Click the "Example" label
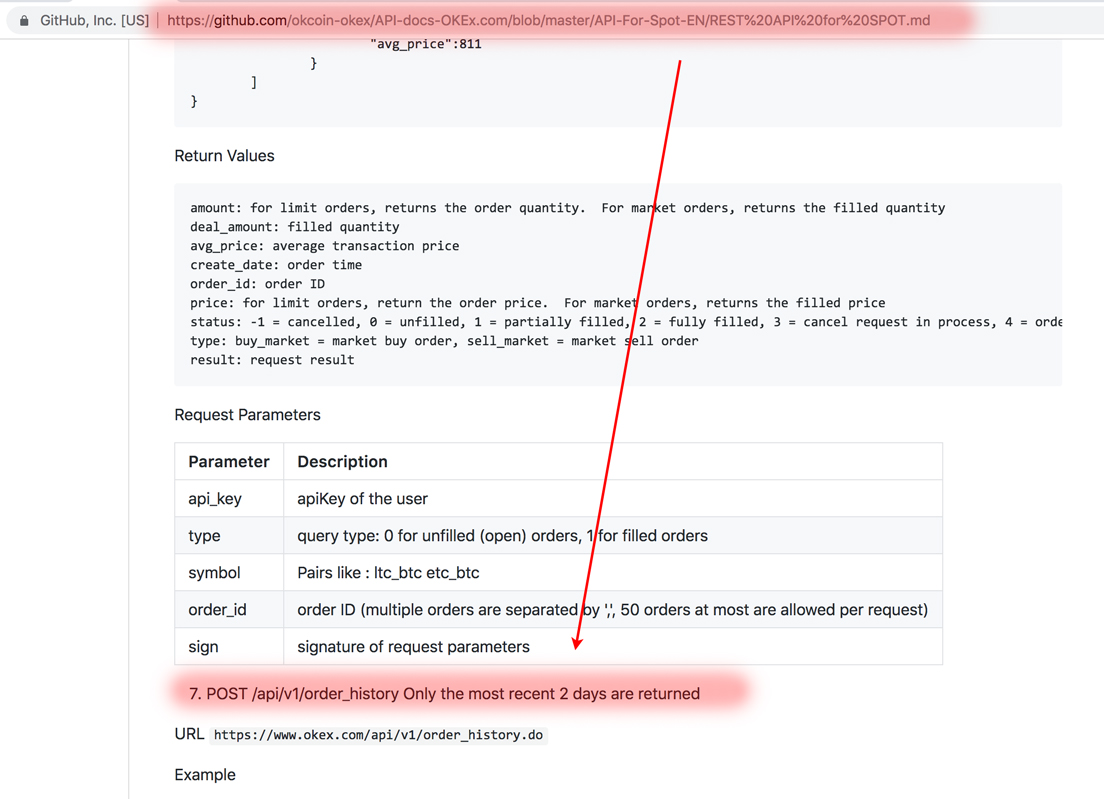This screenshot has height=799, width=1104. [x=204, y=774]
